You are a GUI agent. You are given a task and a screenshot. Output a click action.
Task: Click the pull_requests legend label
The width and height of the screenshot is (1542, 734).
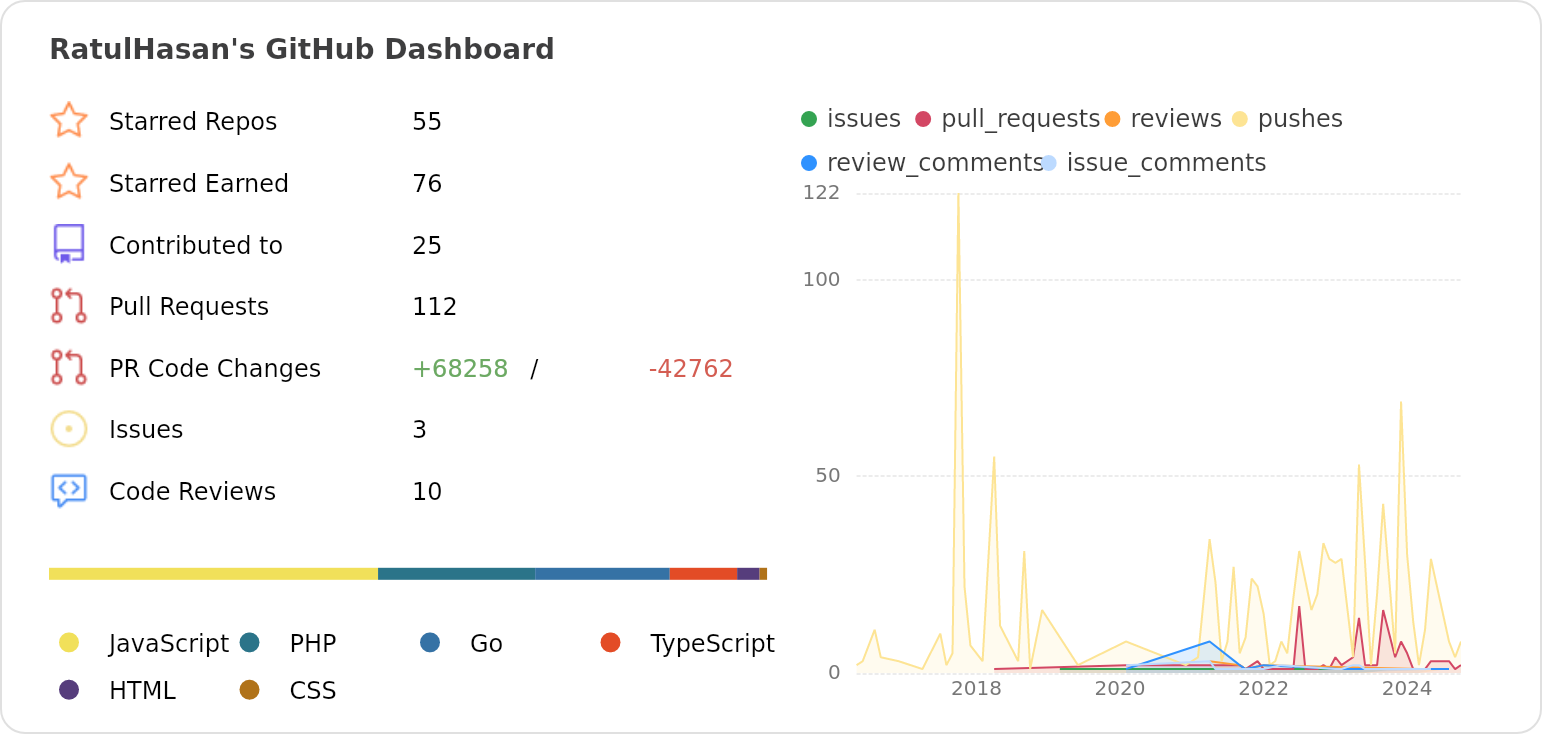coord(1021,119)
